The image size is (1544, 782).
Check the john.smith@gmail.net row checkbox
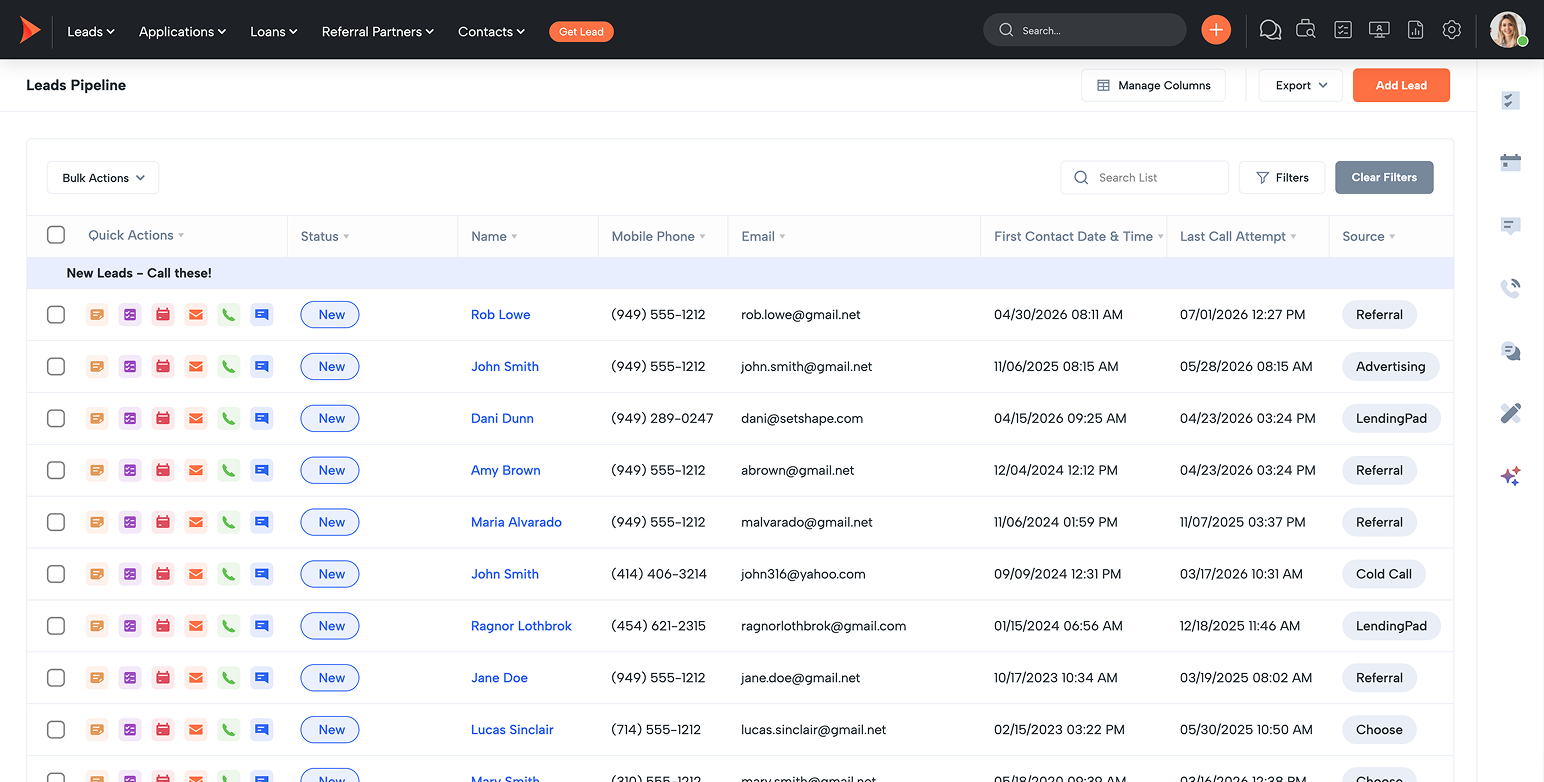point(56,366)
